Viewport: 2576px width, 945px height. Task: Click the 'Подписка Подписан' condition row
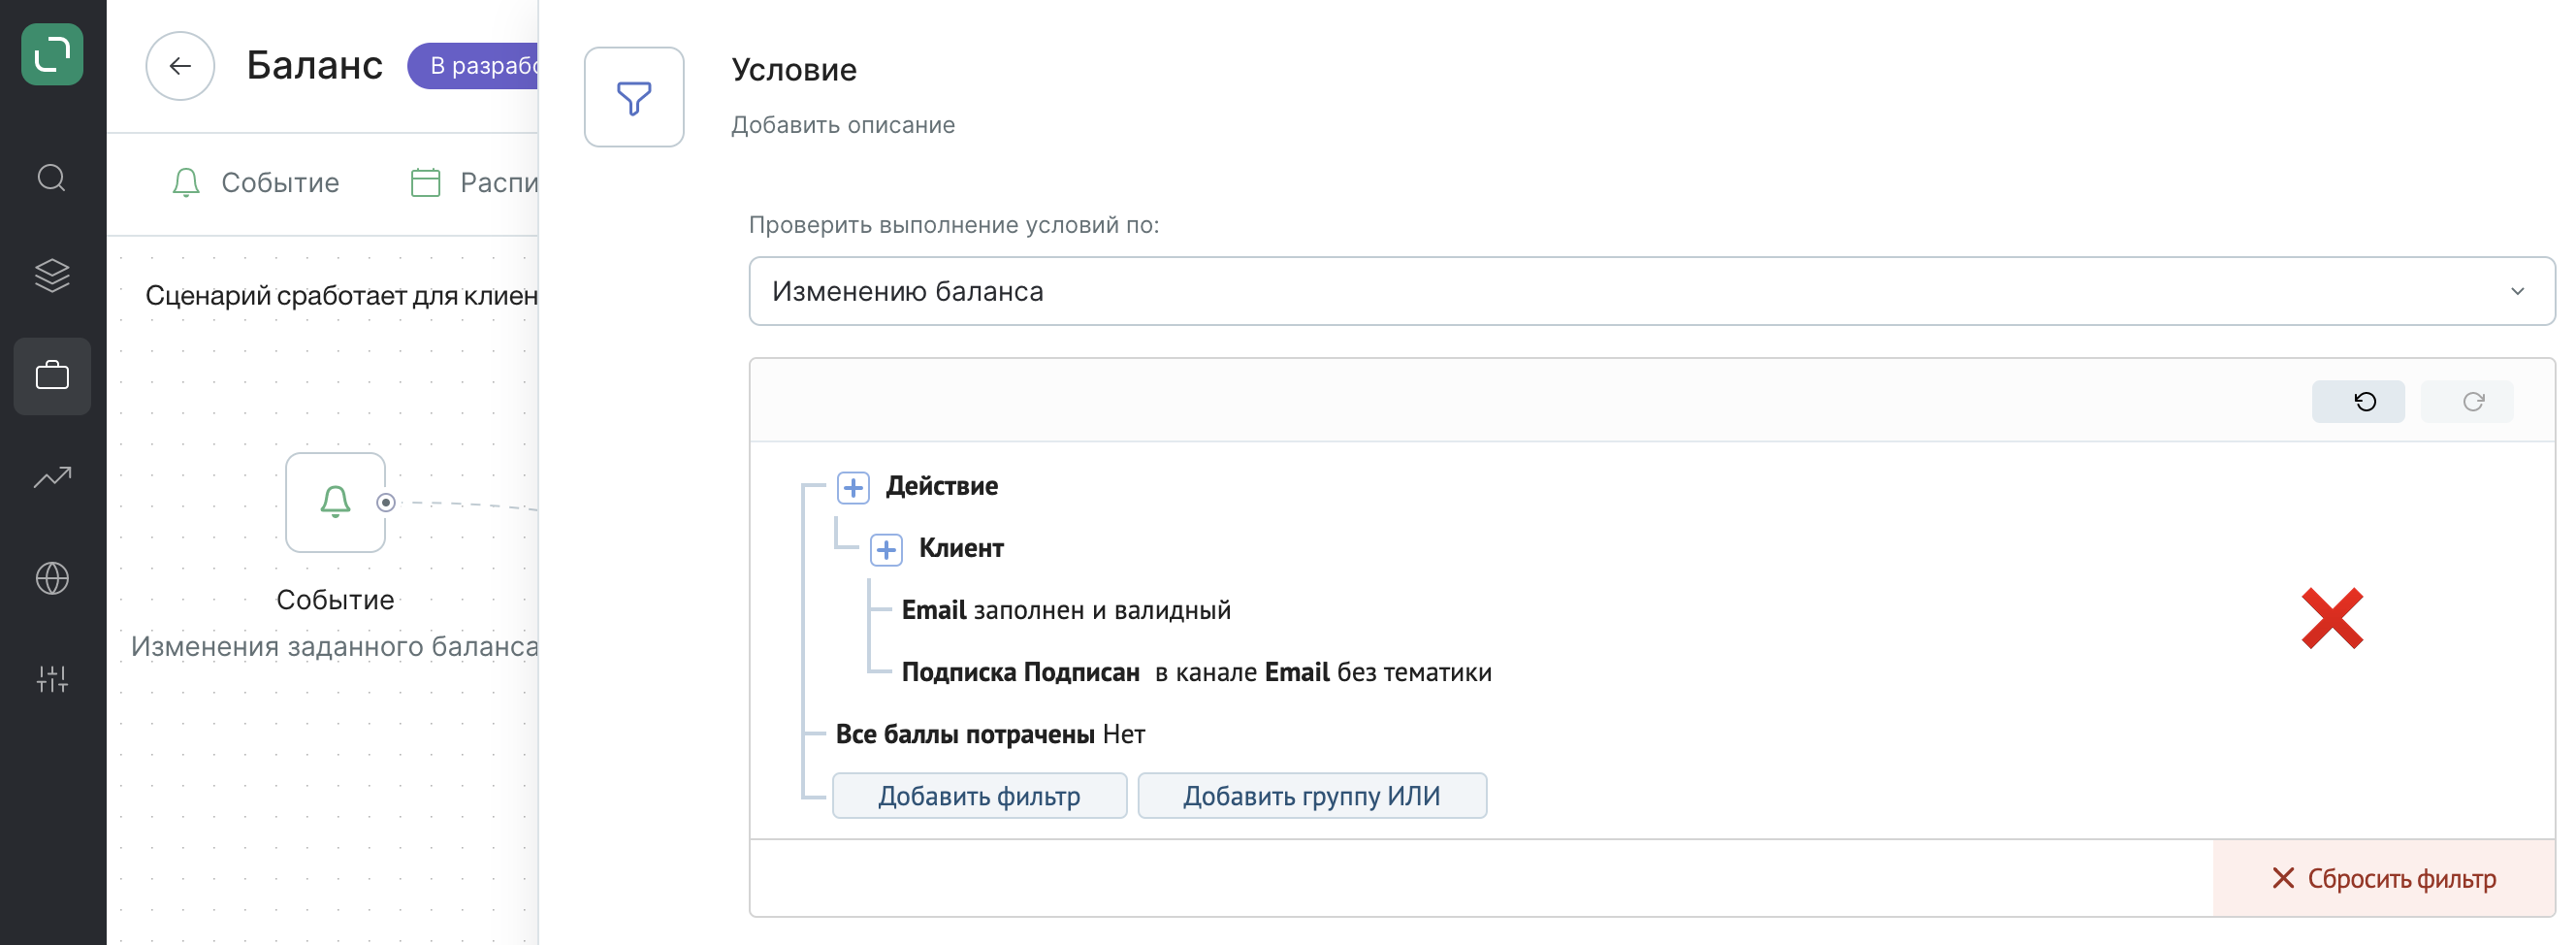click(x=1196, y=672)
